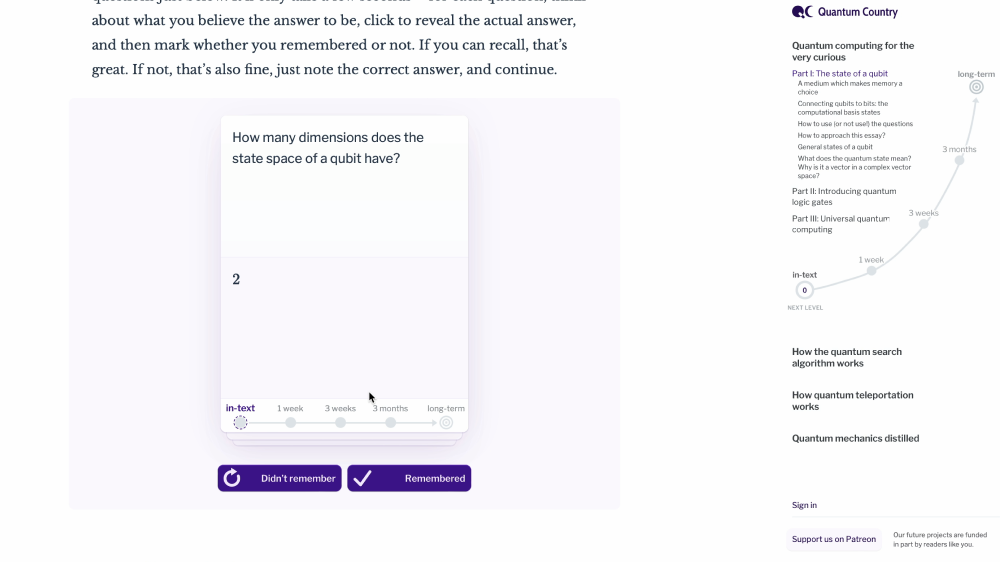
Task: Click Support us on Patreon button
Action: [833, 539]
